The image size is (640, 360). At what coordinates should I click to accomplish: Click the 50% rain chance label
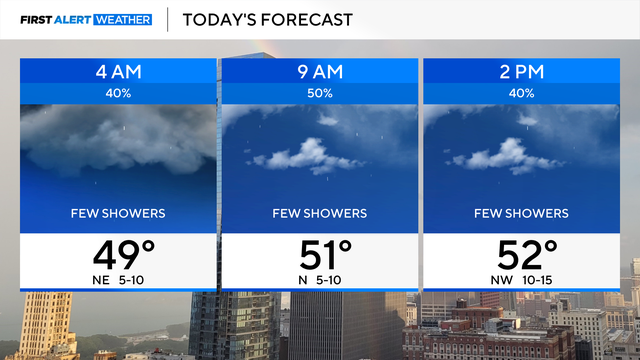[320, 93]
